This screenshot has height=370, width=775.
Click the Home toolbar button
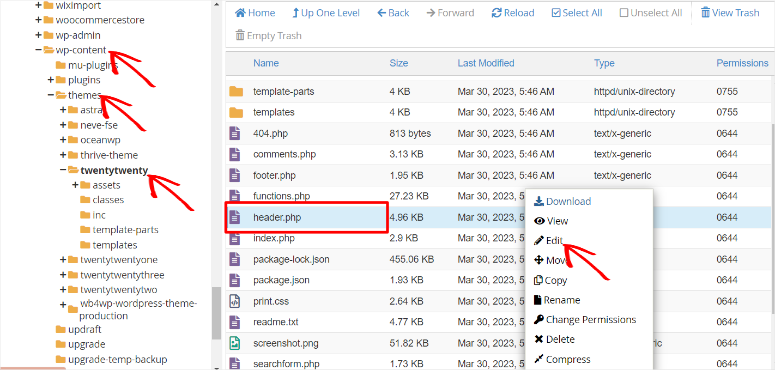point(255,13)
